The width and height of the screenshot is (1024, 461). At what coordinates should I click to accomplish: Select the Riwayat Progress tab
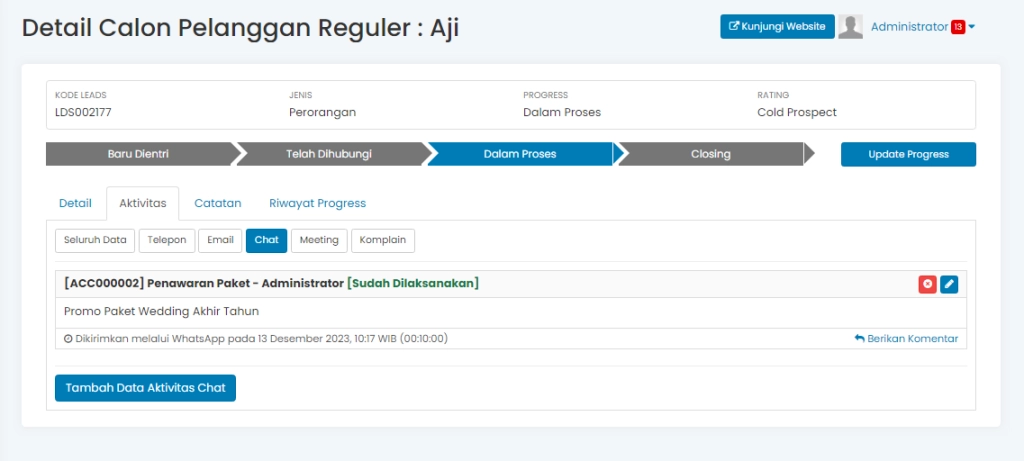317,203
